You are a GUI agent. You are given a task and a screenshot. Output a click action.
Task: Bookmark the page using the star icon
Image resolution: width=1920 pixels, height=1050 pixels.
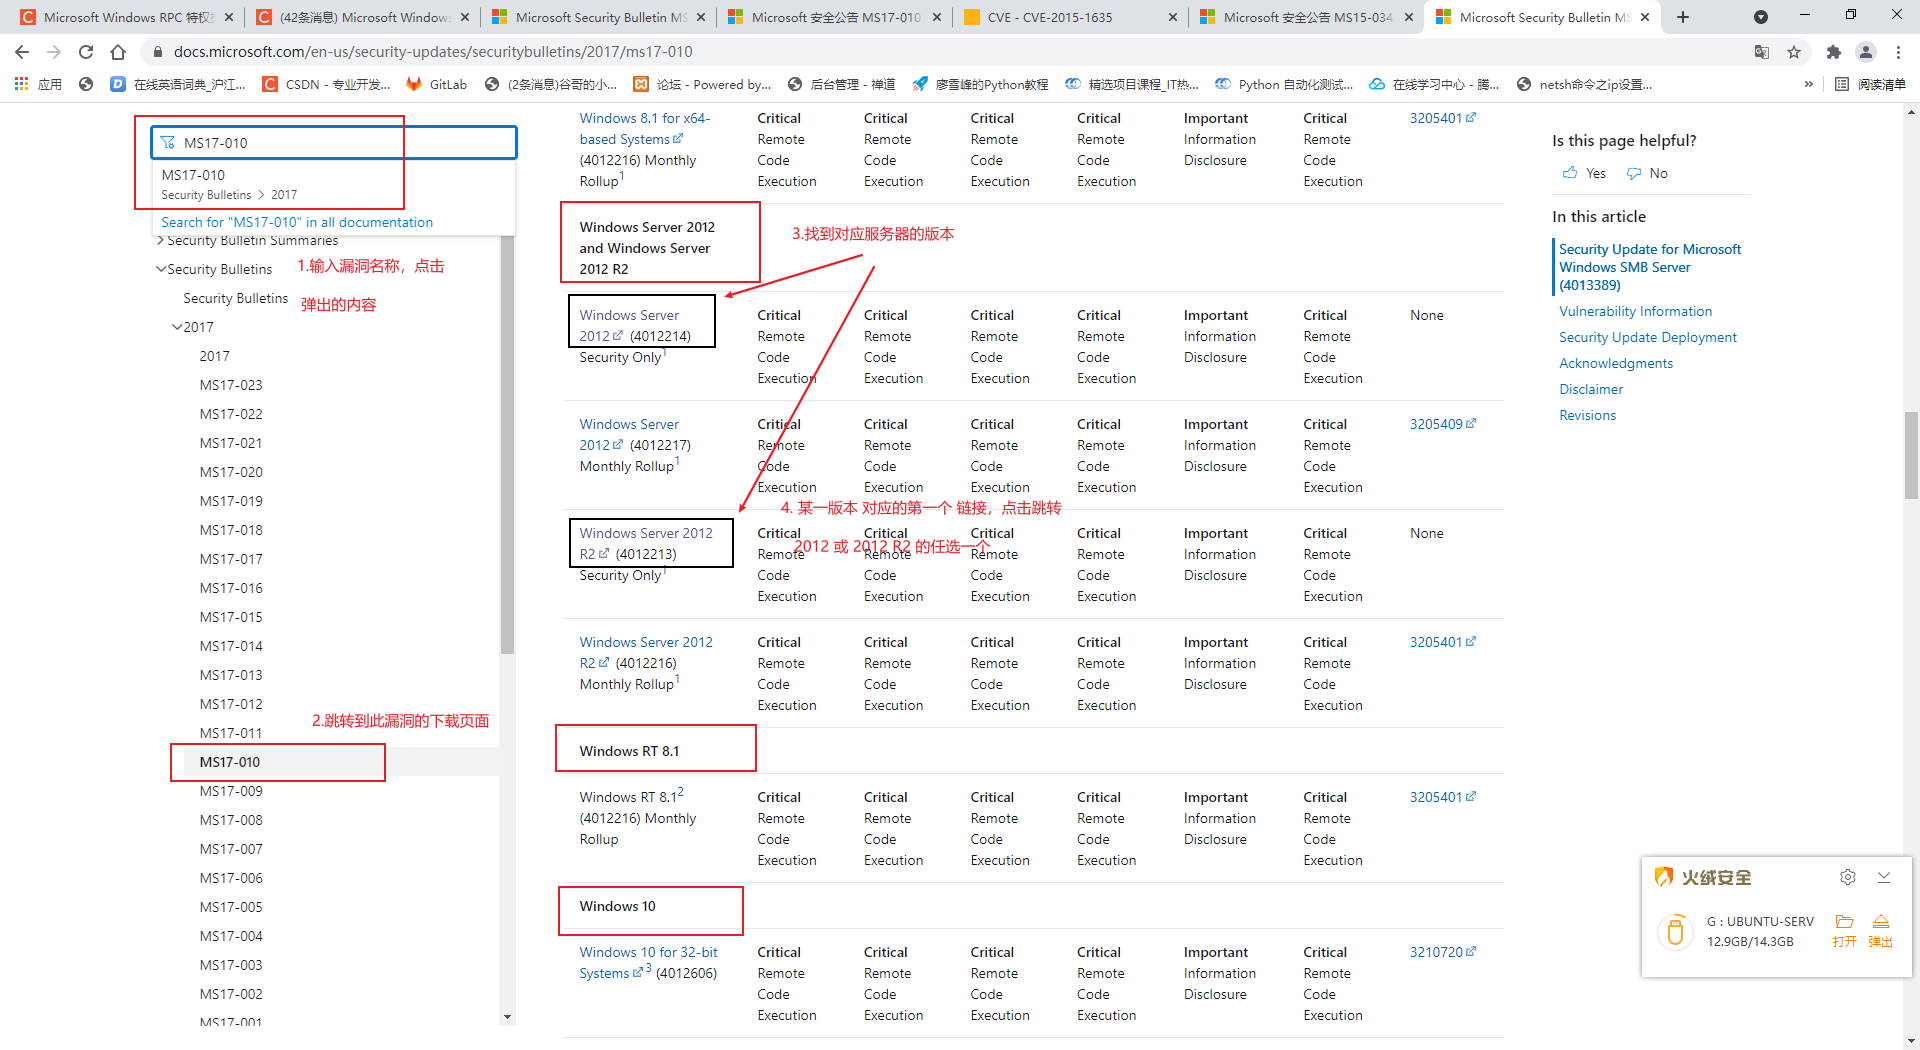[x=1794, y=51]
